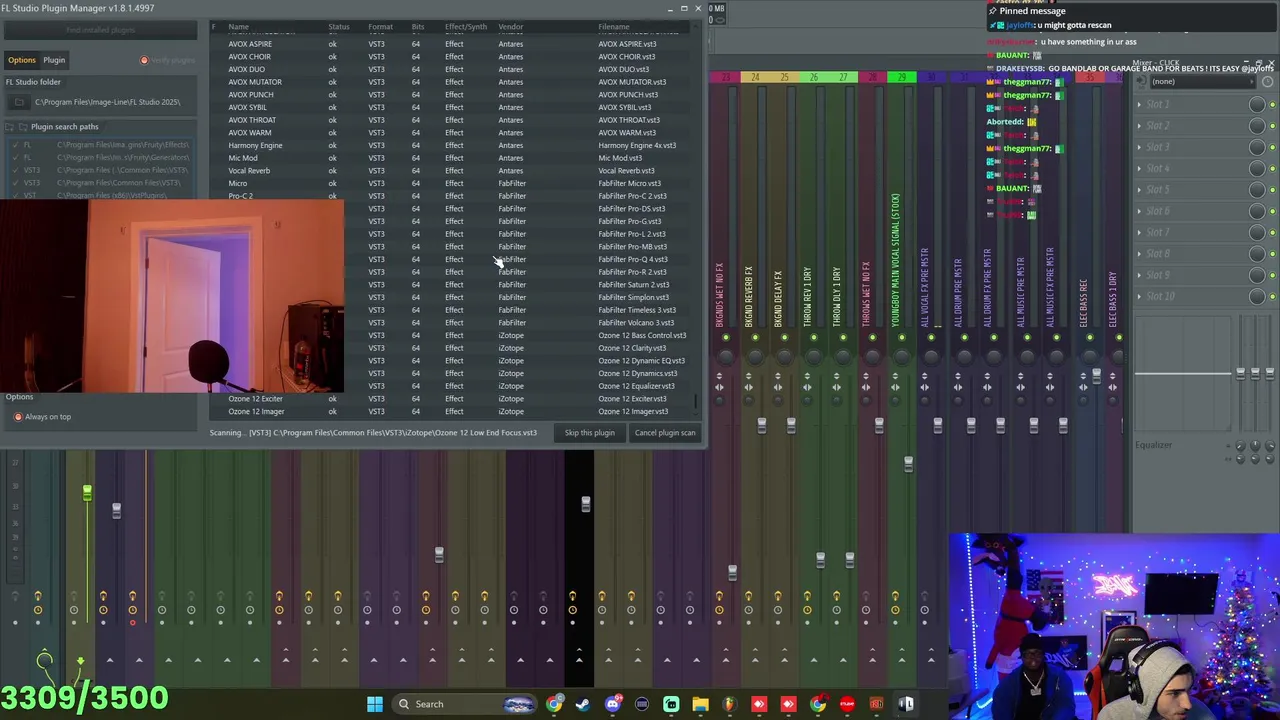Open the Plugin Manager taskbar icon
Image resolution: width=1280 pixels, height=720 pixels.
click(x=906, y=704)
